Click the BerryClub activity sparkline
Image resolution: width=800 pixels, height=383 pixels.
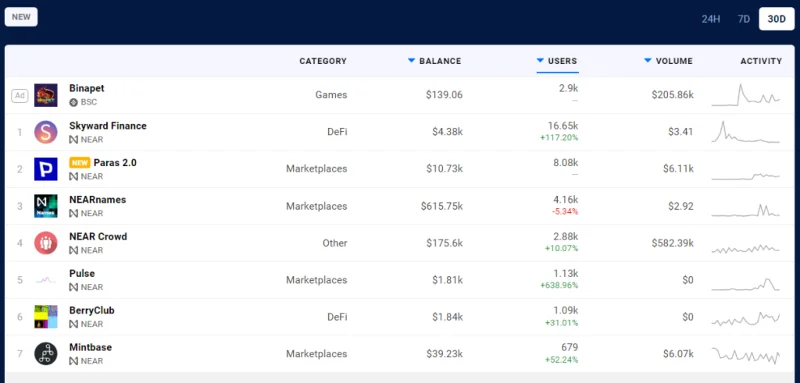745,319
